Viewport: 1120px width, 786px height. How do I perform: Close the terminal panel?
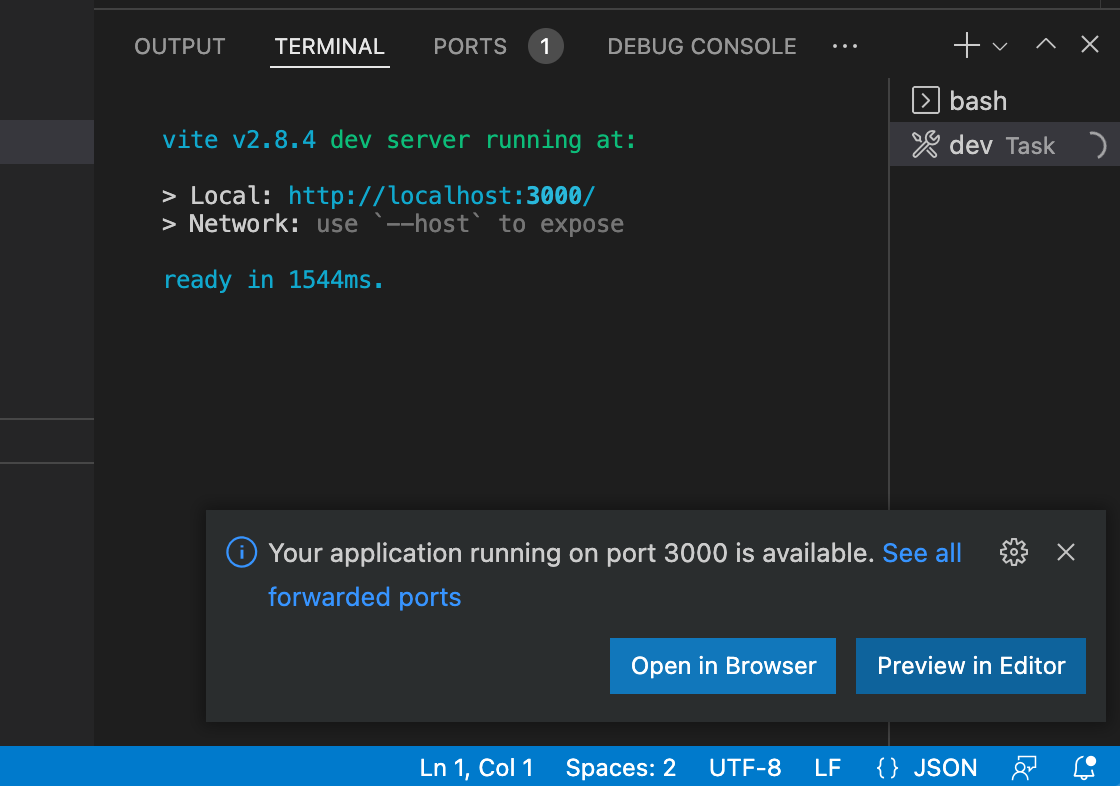(1089, 44)
